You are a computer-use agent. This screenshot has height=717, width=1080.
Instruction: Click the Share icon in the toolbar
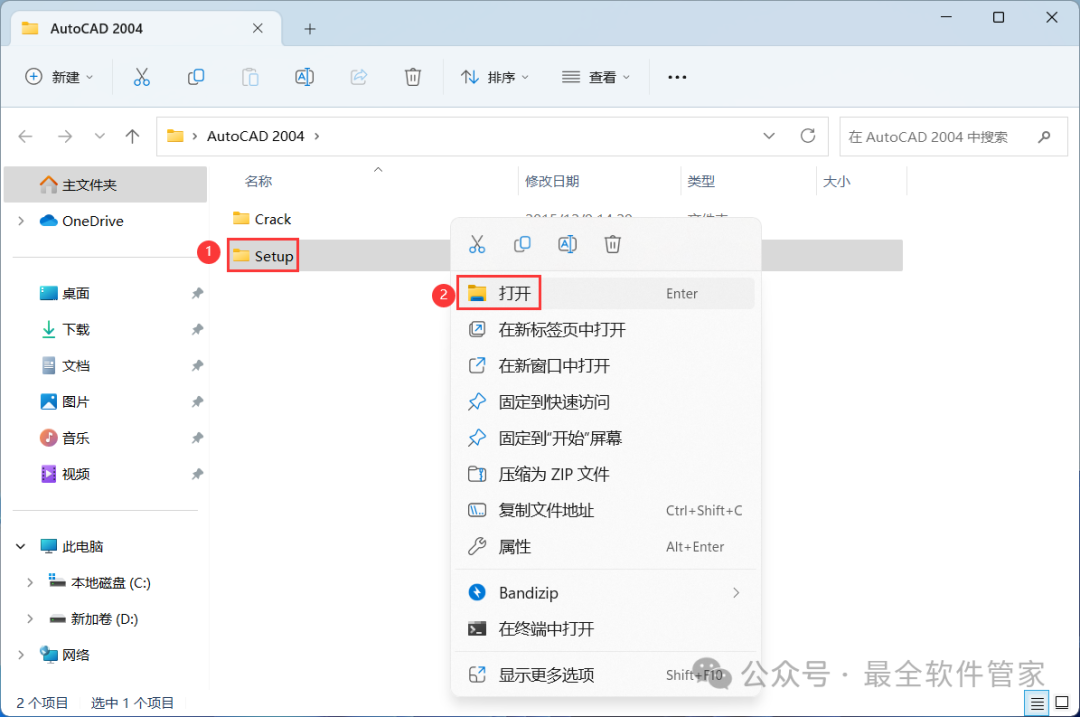pos(359,77)
